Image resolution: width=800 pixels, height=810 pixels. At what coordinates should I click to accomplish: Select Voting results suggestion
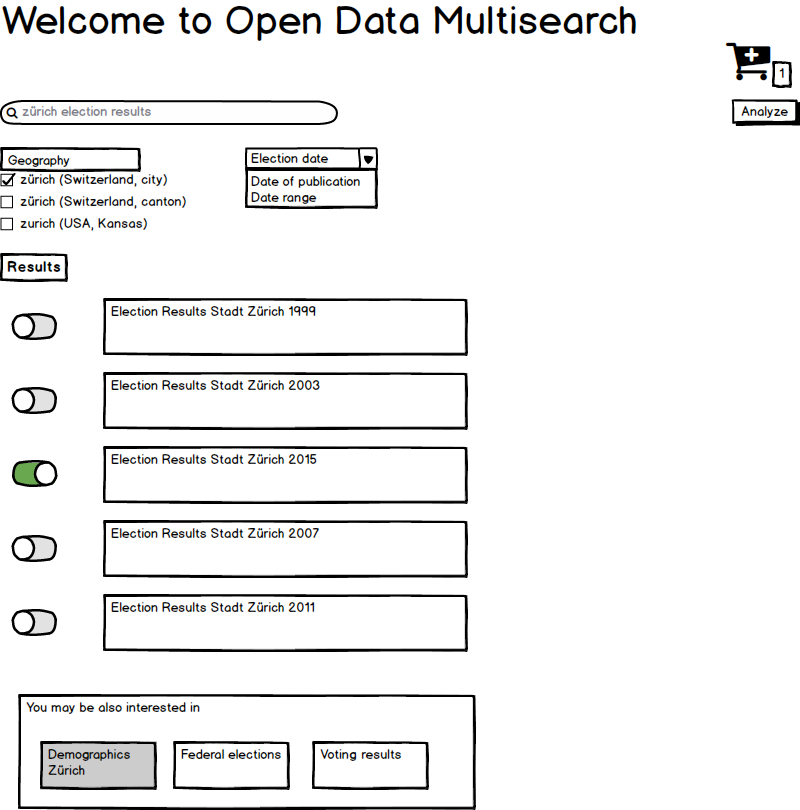coord(370,765)
